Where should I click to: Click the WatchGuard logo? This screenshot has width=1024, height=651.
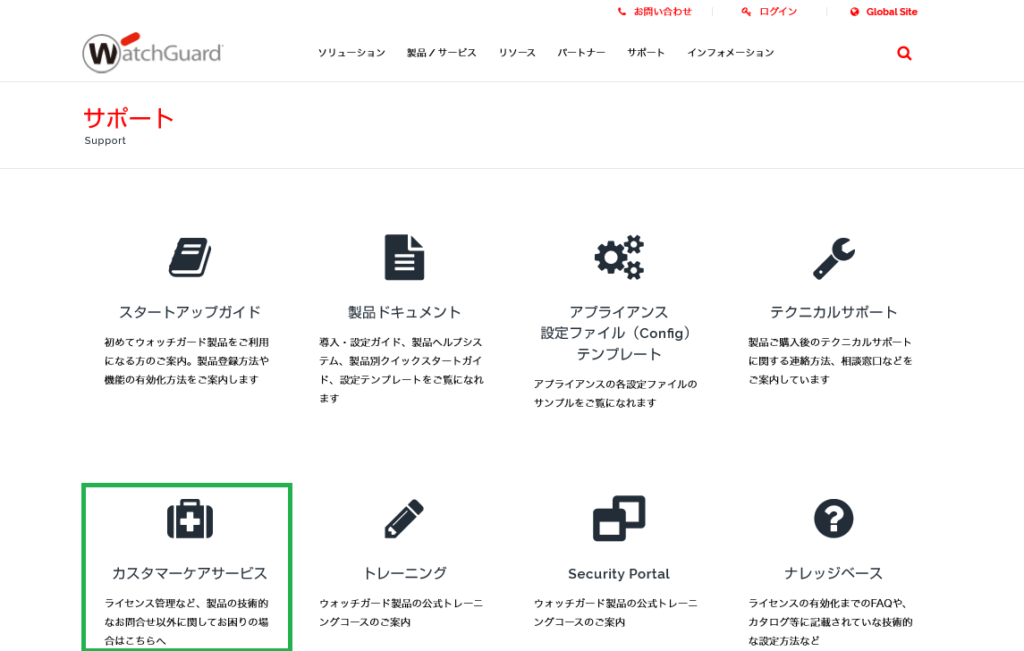point(153,52)
